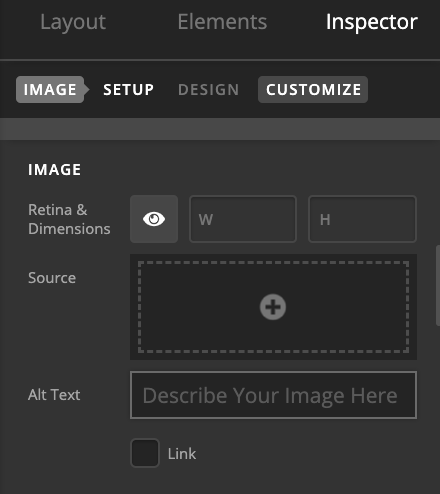
Task: Click the Link label text
Action: [182, 454]
